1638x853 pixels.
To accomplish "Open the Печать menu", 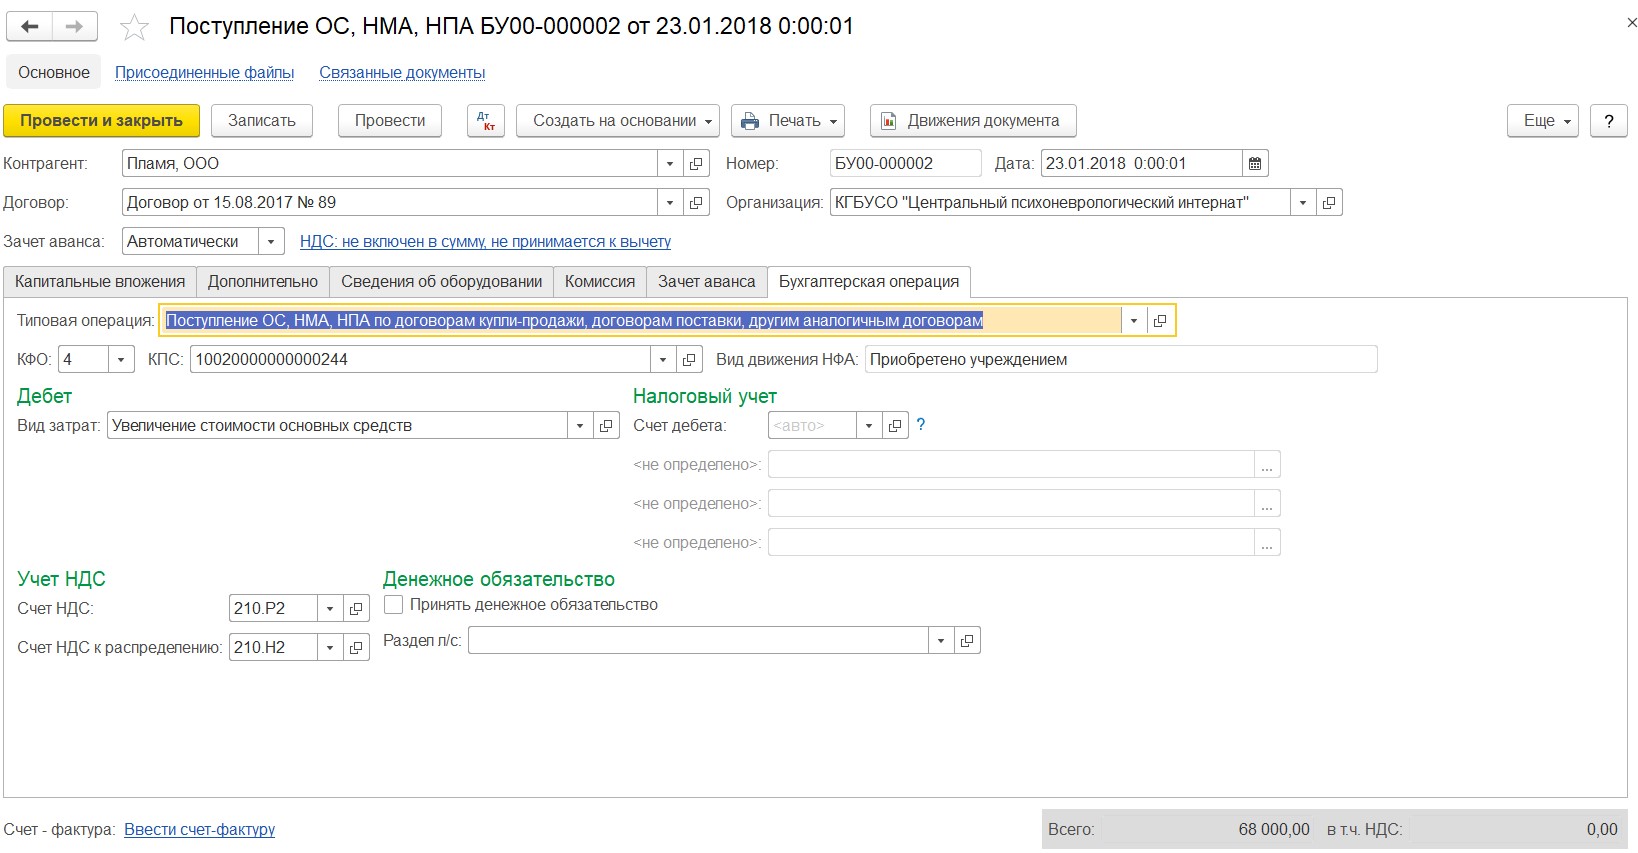I will tap(788, 121).
